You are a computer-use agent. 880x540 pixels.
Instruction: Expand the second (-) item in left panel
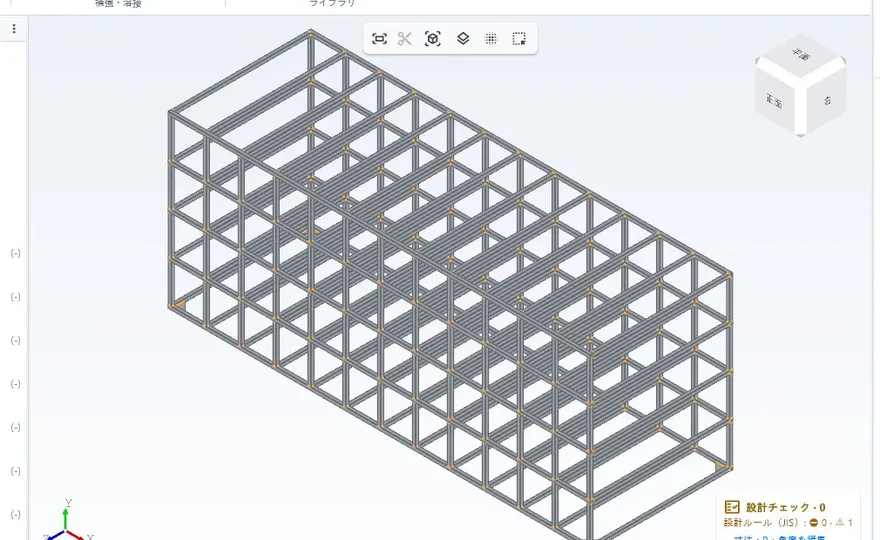16,297
